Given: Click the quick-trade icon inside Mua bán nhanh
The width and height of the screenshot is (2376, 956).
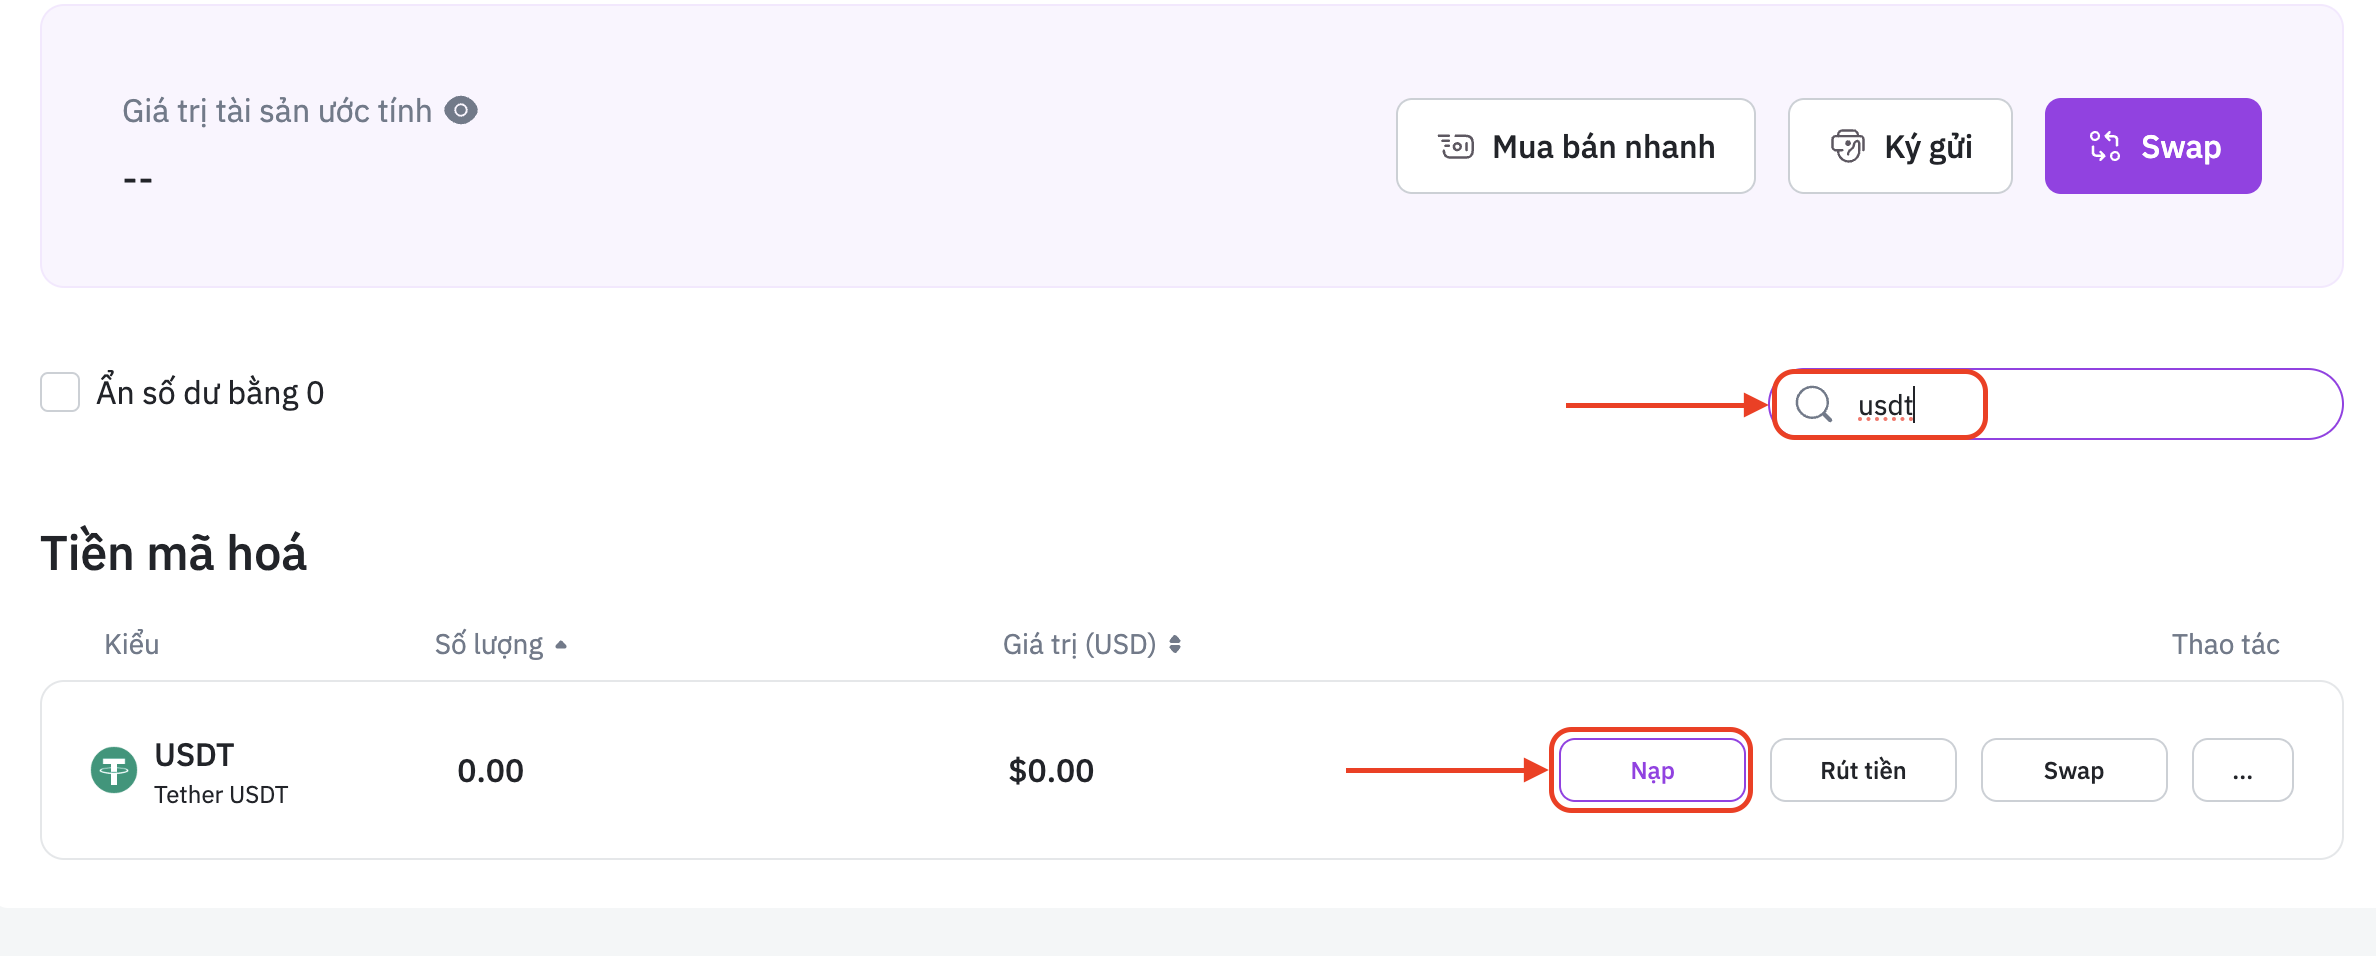Looking at the screenshot, I should click(x=1456, y=146).
